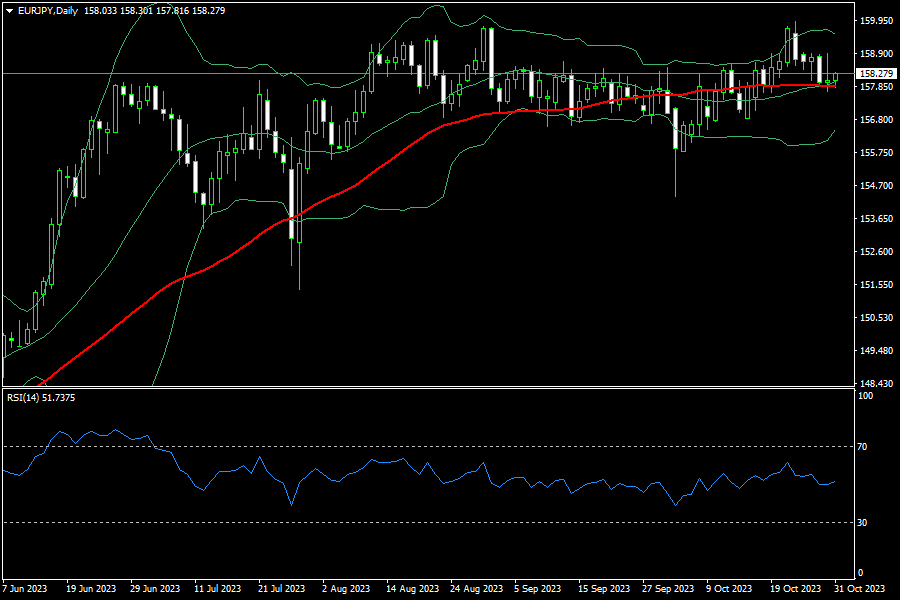Viewport: 900px width, 600px height.
Task: Click the 15 Sep 2023 date label
Action: coord(604,589)
